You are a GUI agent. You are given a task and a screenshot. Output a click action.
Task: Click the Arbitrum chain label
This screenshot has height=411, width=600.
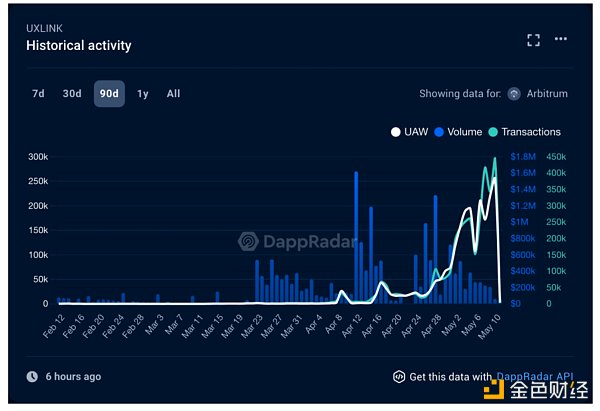548,94
